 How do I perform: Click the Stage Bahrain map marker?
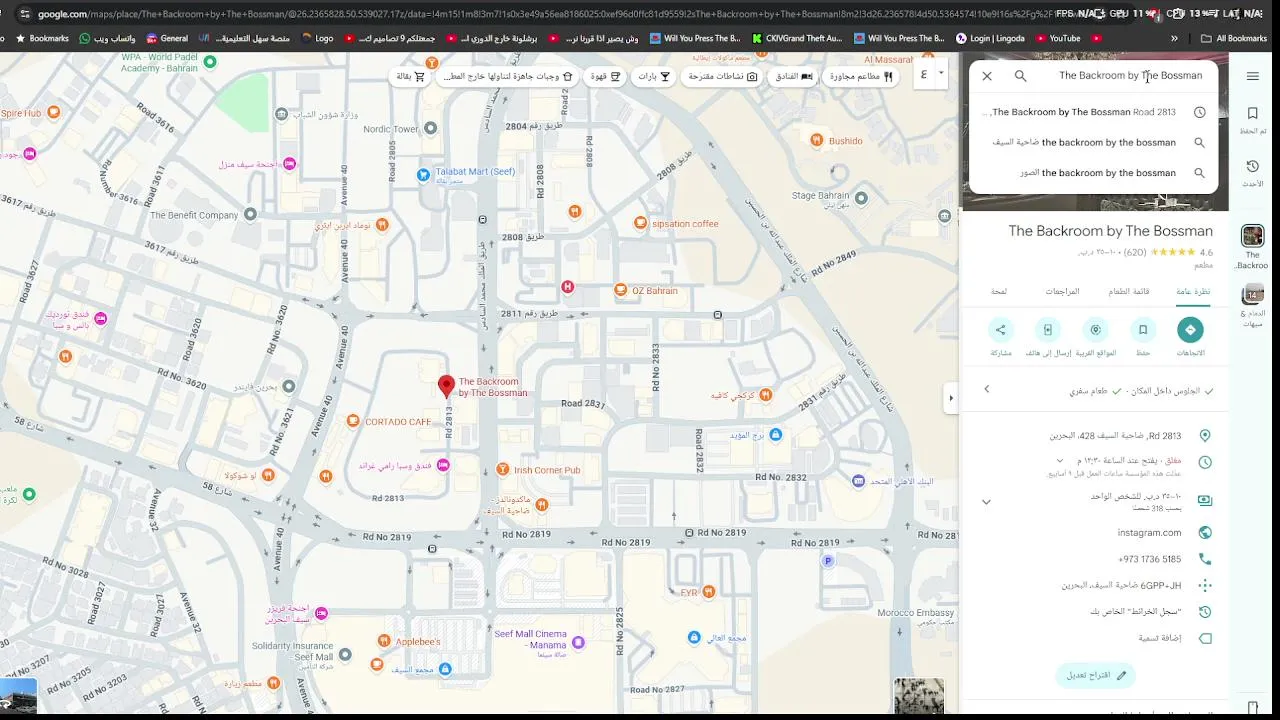pyautogui.click(x=860, y=198)
